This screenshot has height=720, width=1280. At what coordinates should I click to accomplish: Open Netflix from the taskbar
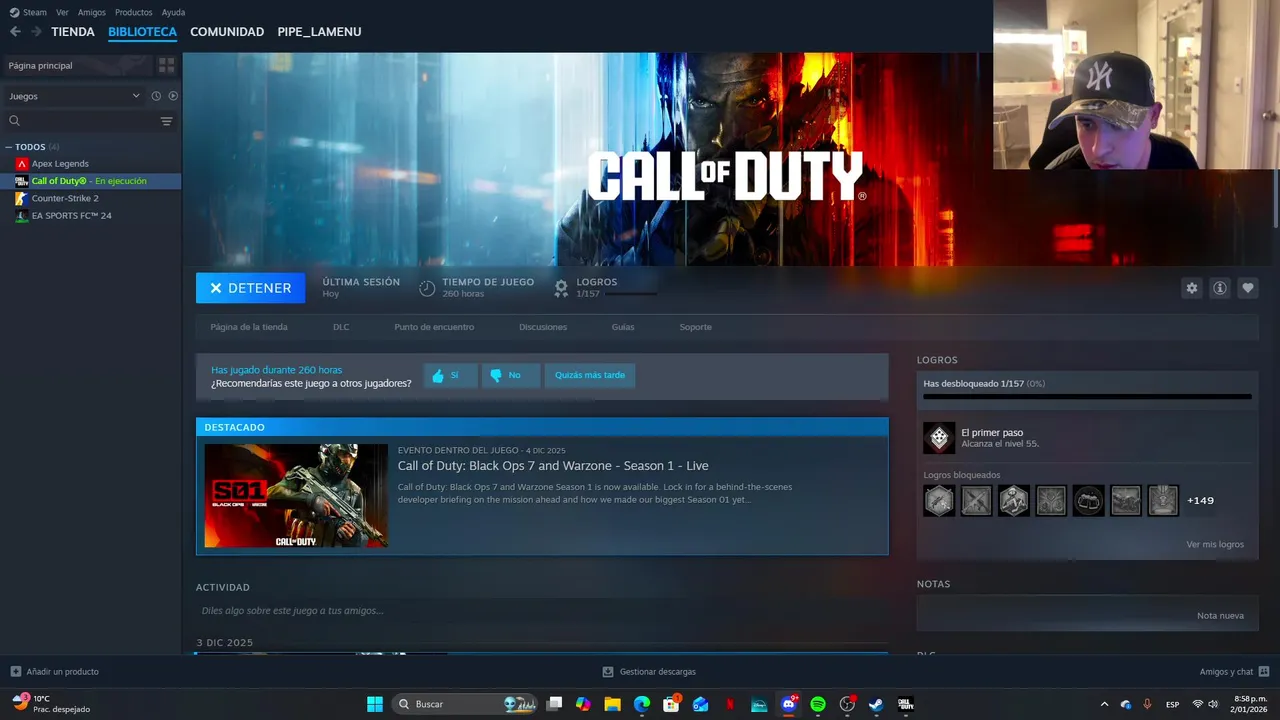click(x=730, y=704)
